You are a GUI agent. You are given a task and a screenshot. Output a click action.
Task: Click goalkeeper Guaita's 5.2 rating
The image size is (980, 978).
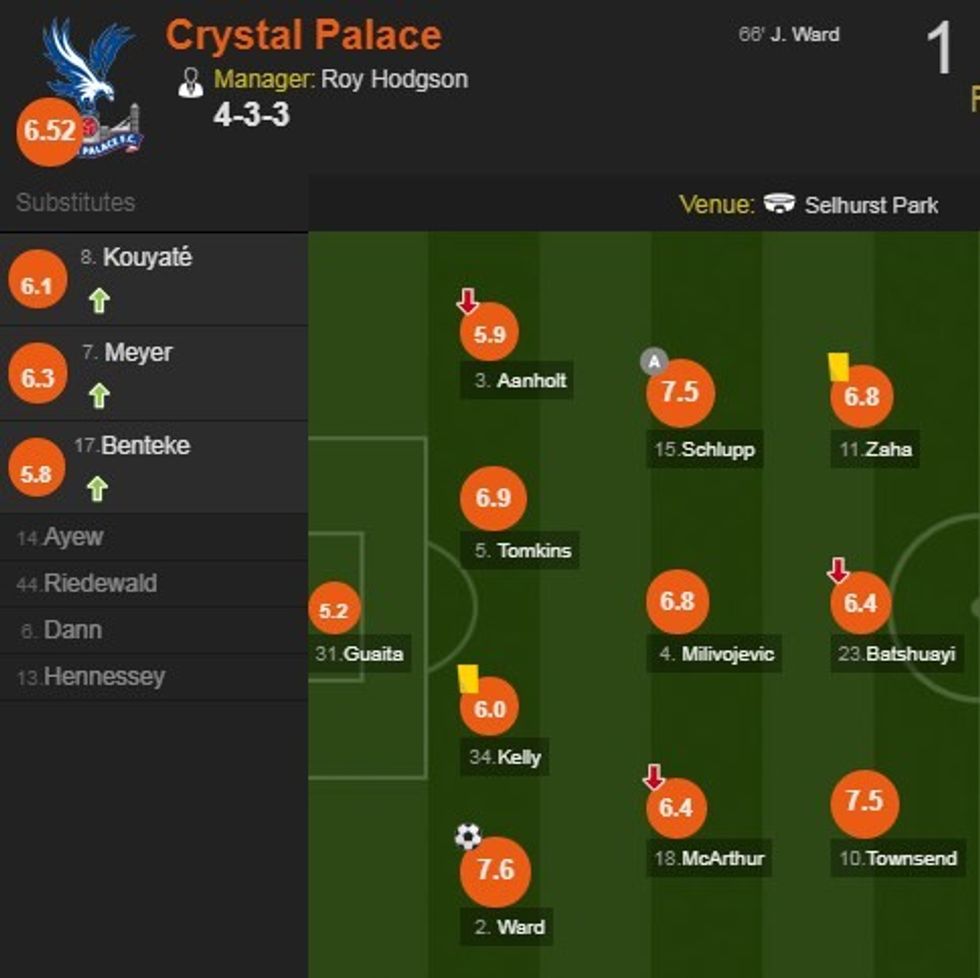(333, 610)
